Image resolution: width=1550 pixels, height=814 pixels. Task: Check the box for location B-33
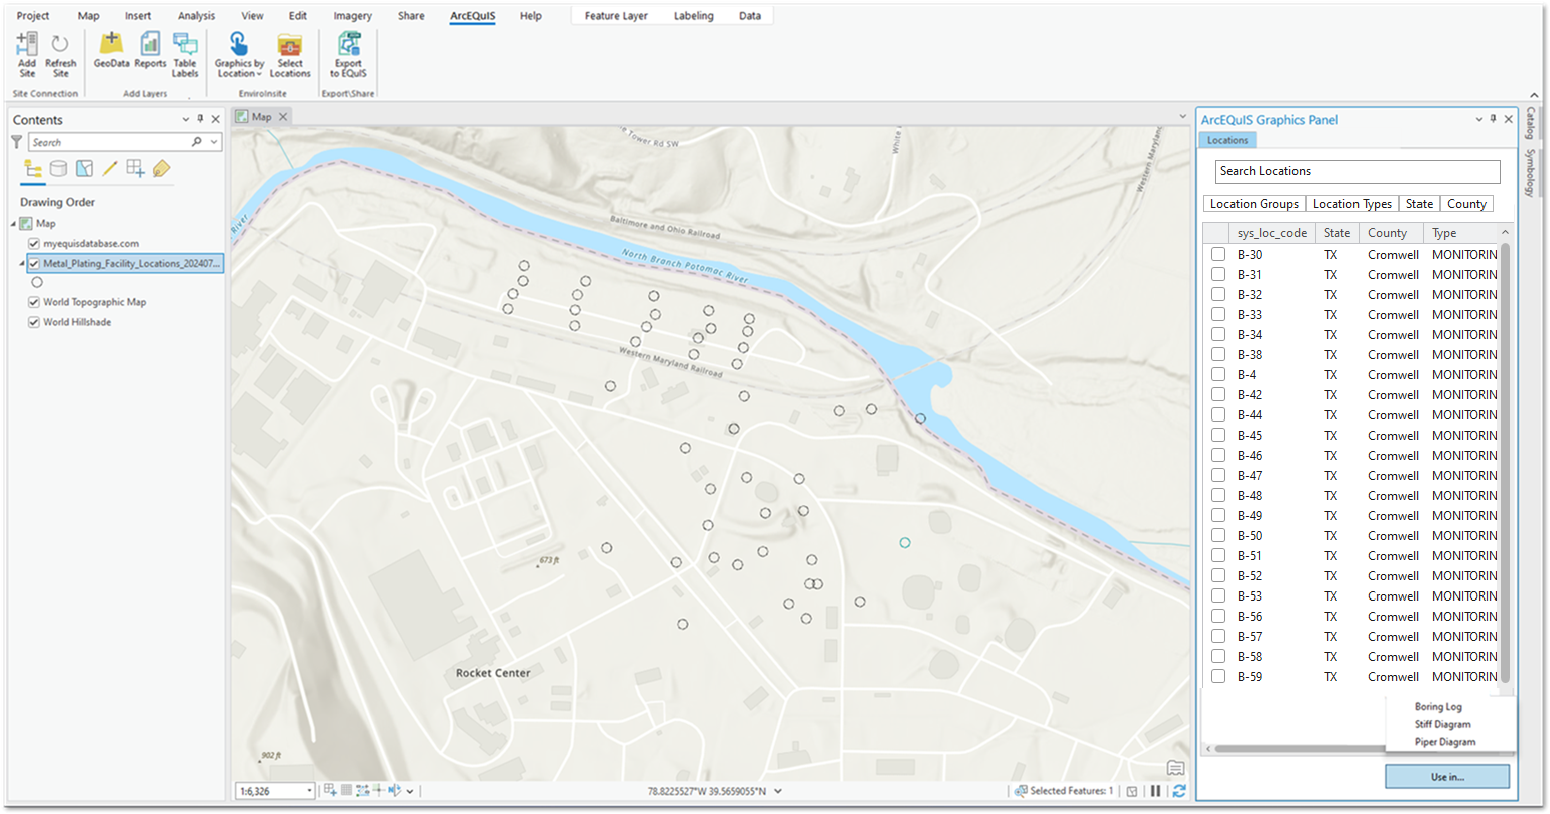1218,314
